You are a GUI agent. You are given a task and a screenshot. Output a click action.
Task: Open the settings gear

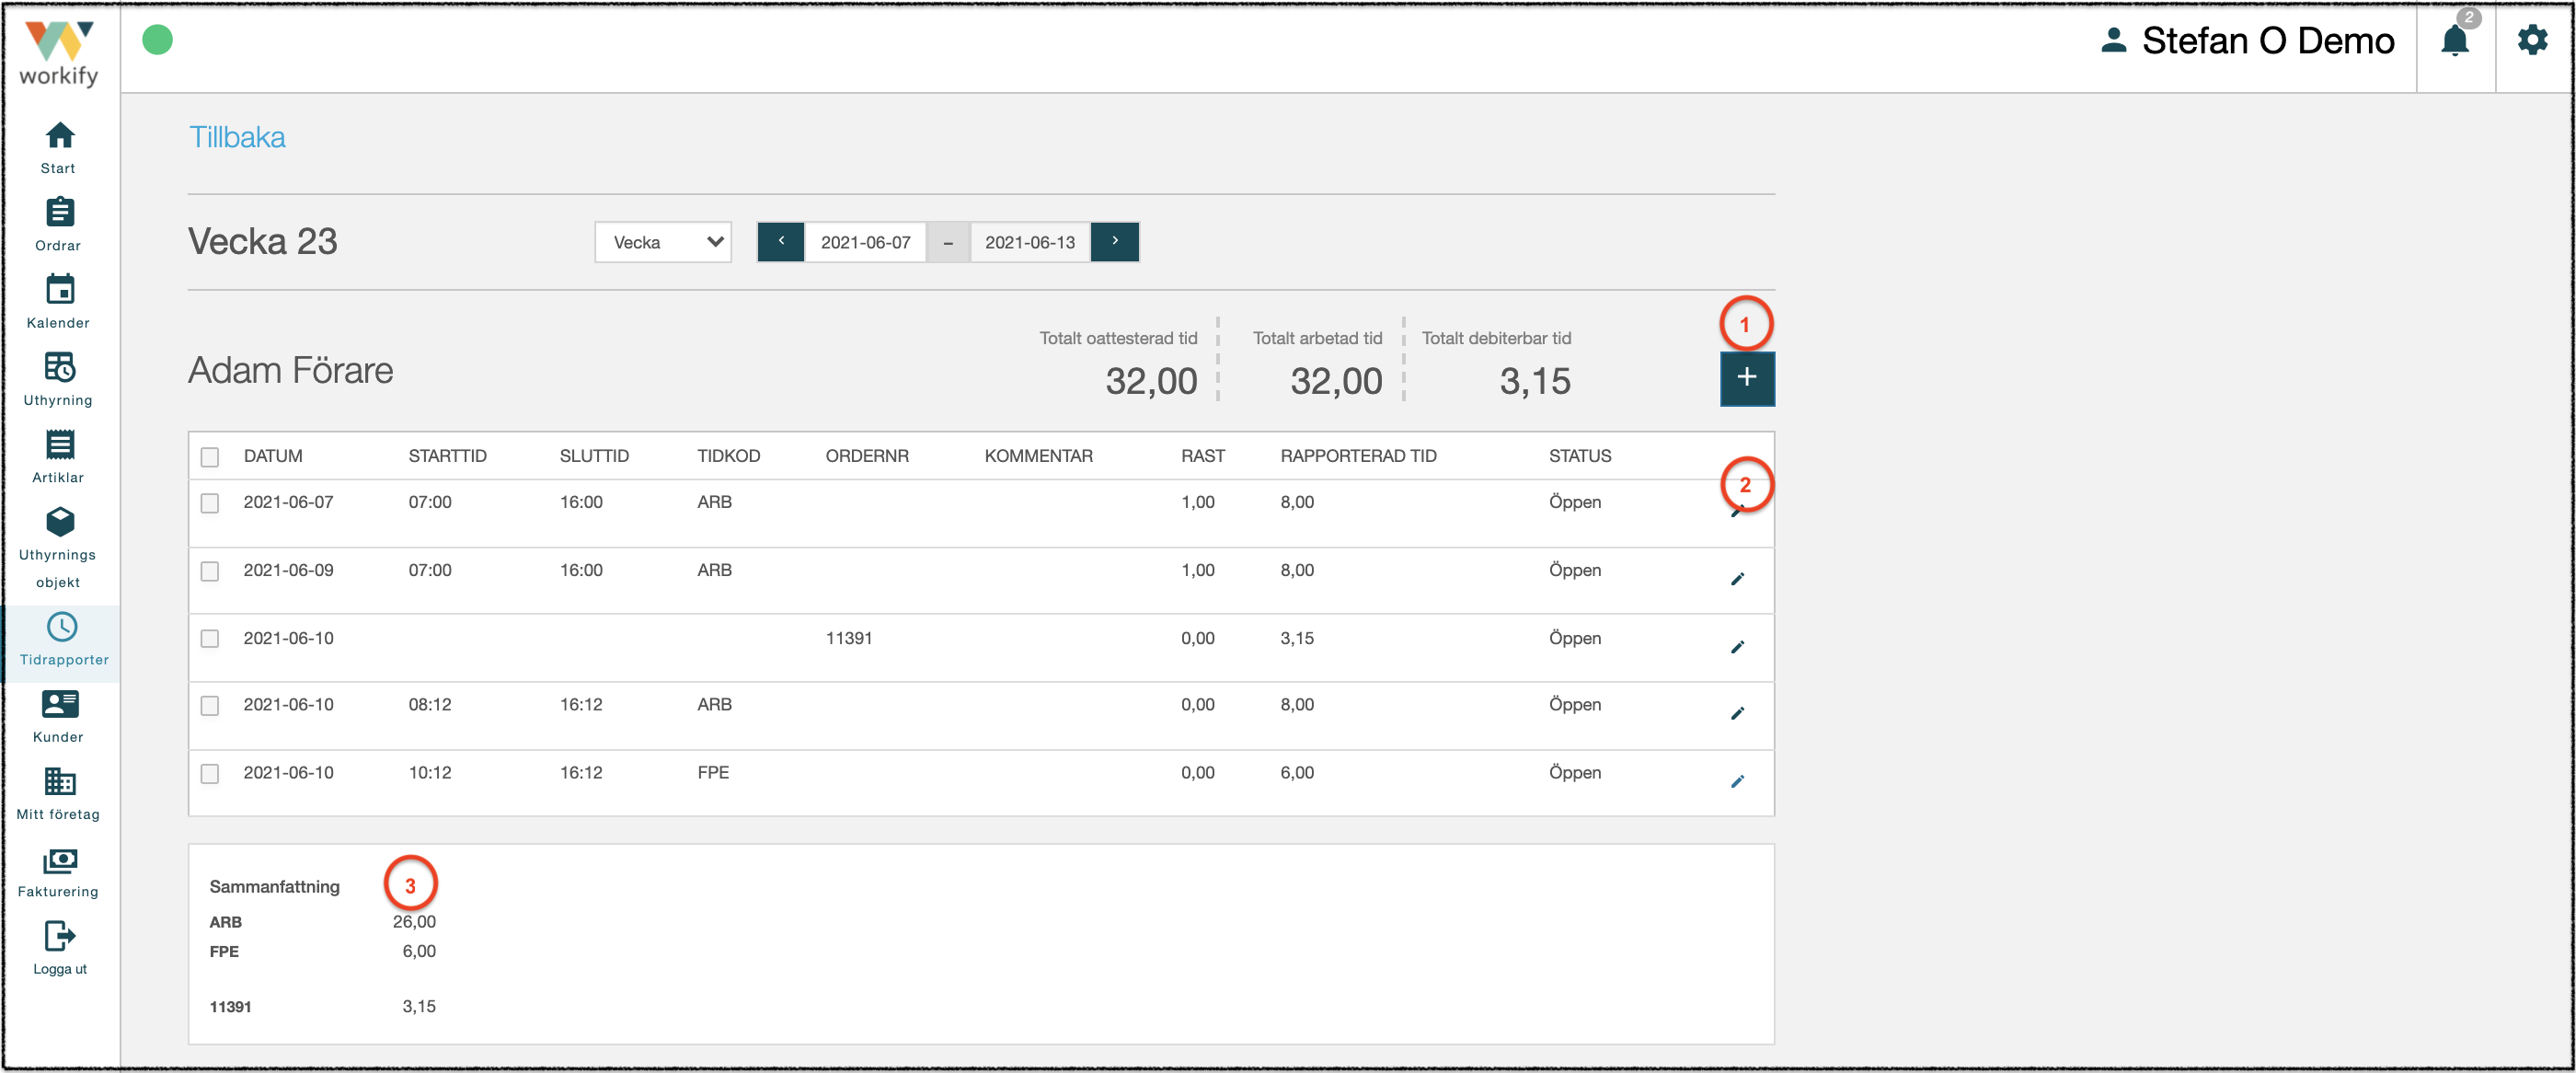coord(2533,41)
